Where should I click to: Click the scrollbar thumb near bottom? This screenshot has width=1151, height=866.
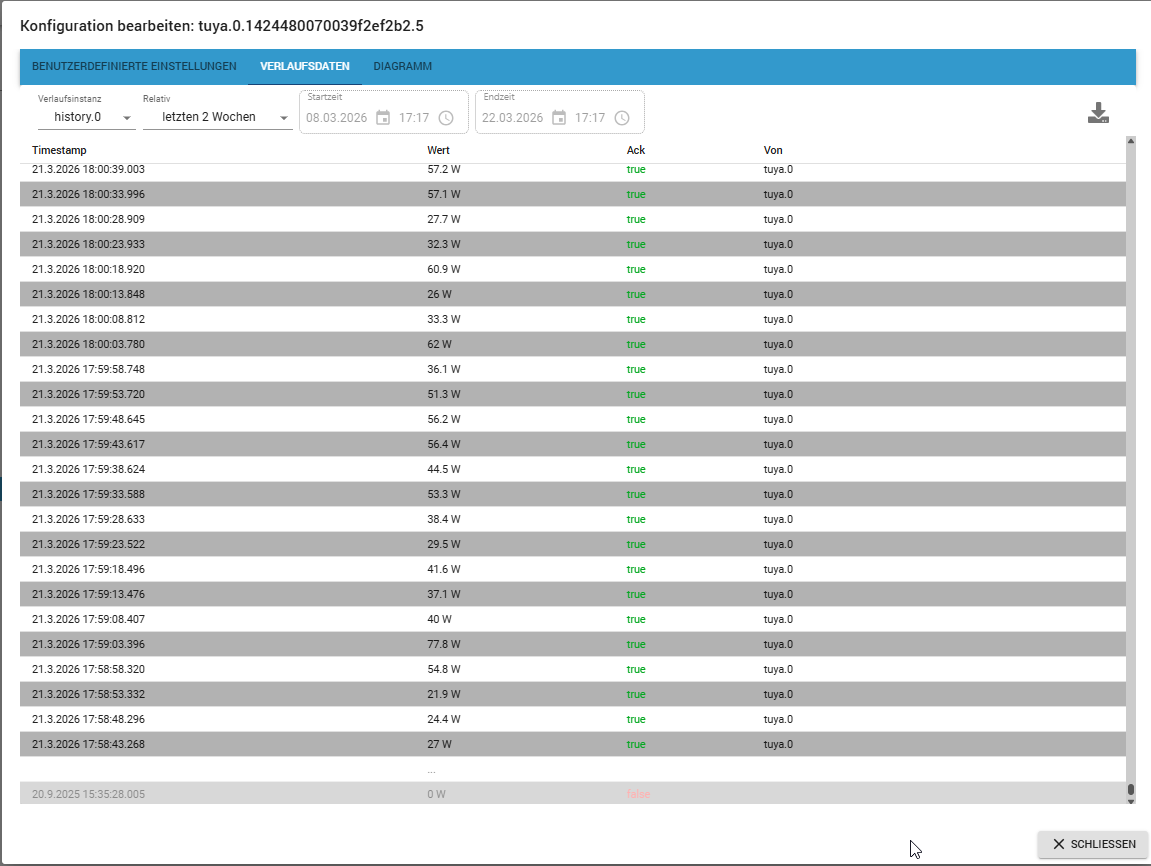pos(1130,790)
